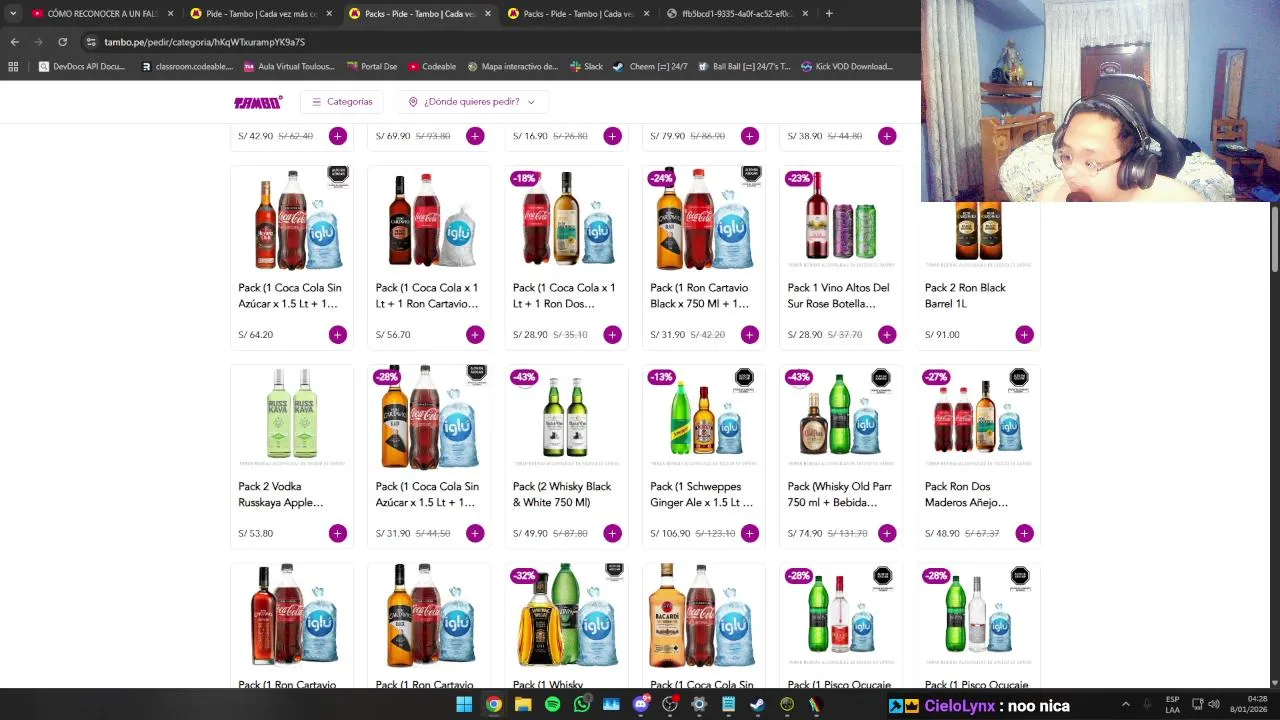Screen dimensions: 1280x720
Task: Open Vino Altos Del Sur Rose product image
Action: pos(841,219)
